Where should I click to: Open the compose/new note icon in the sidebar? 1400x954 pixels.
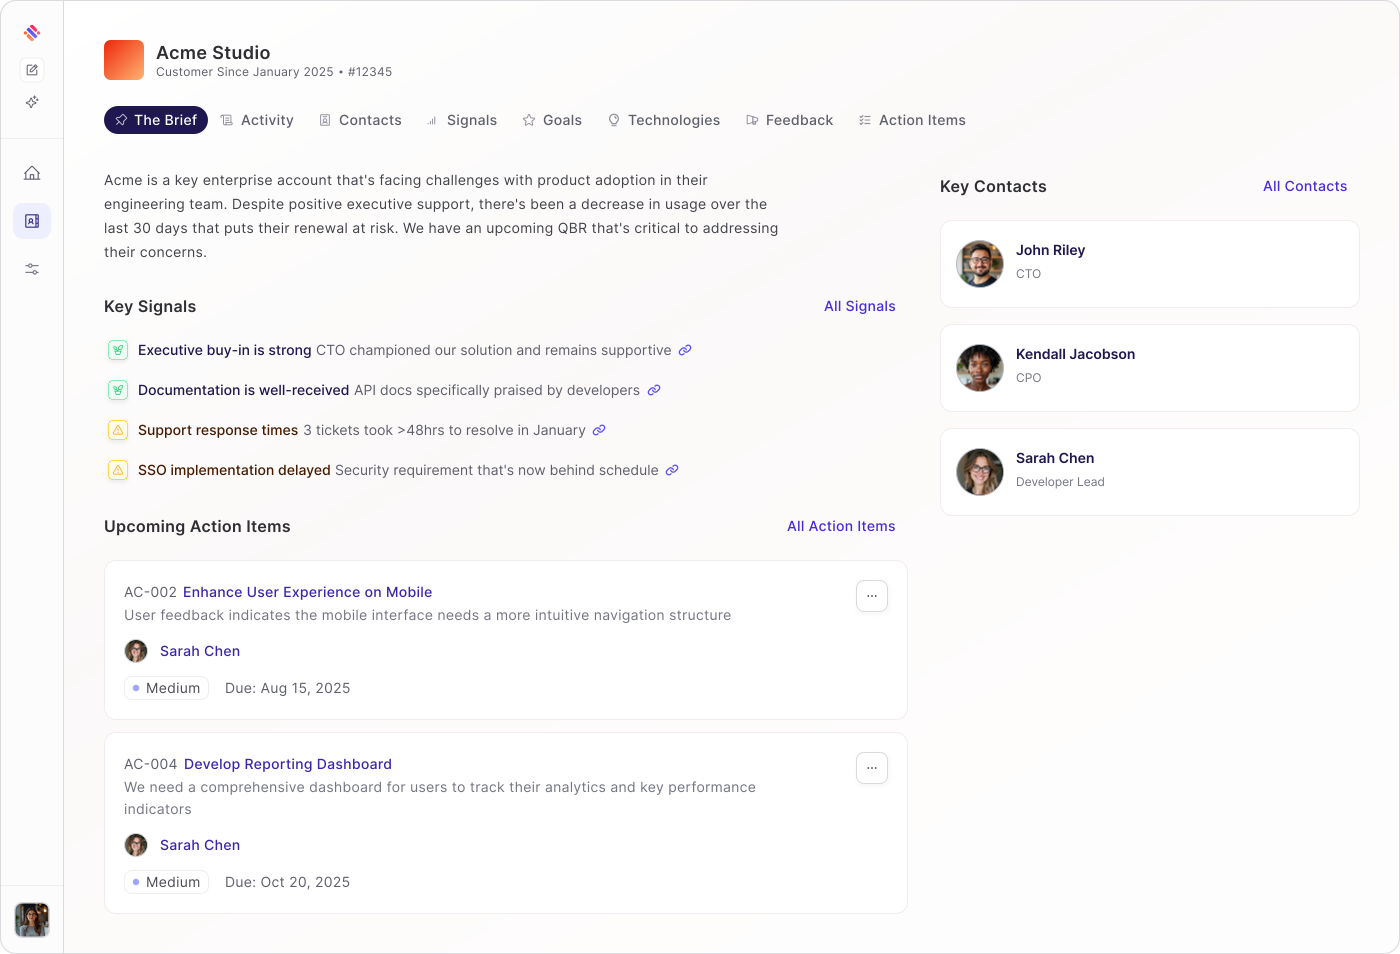coord(32,70)
